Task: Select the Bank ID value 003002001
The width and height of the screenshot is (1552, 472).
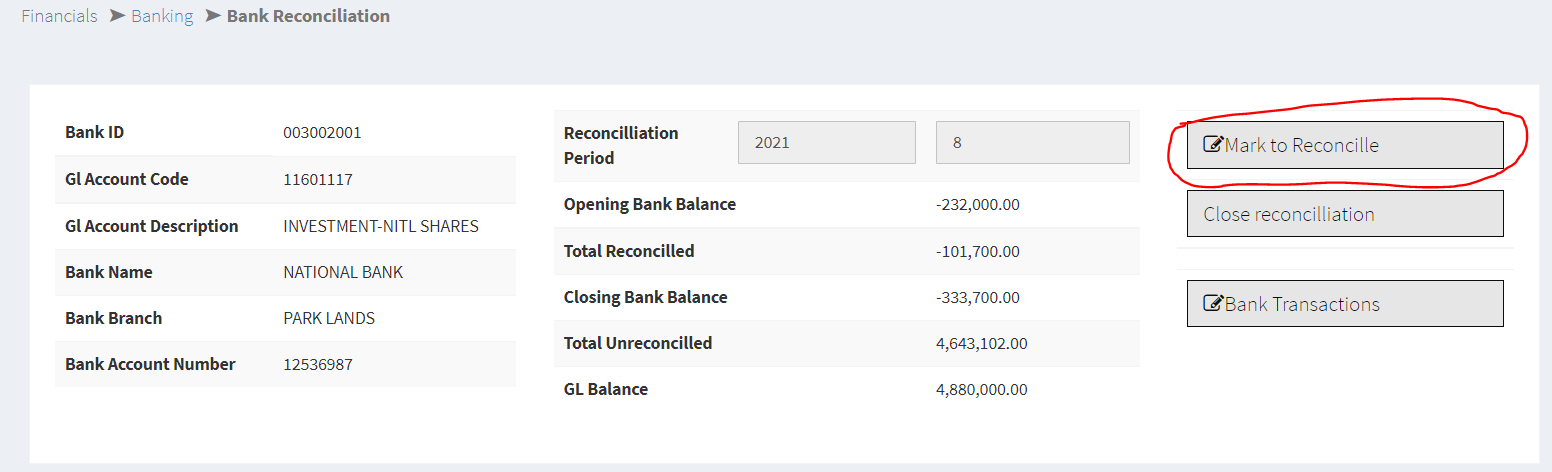Action: click(x=322, y=133)
